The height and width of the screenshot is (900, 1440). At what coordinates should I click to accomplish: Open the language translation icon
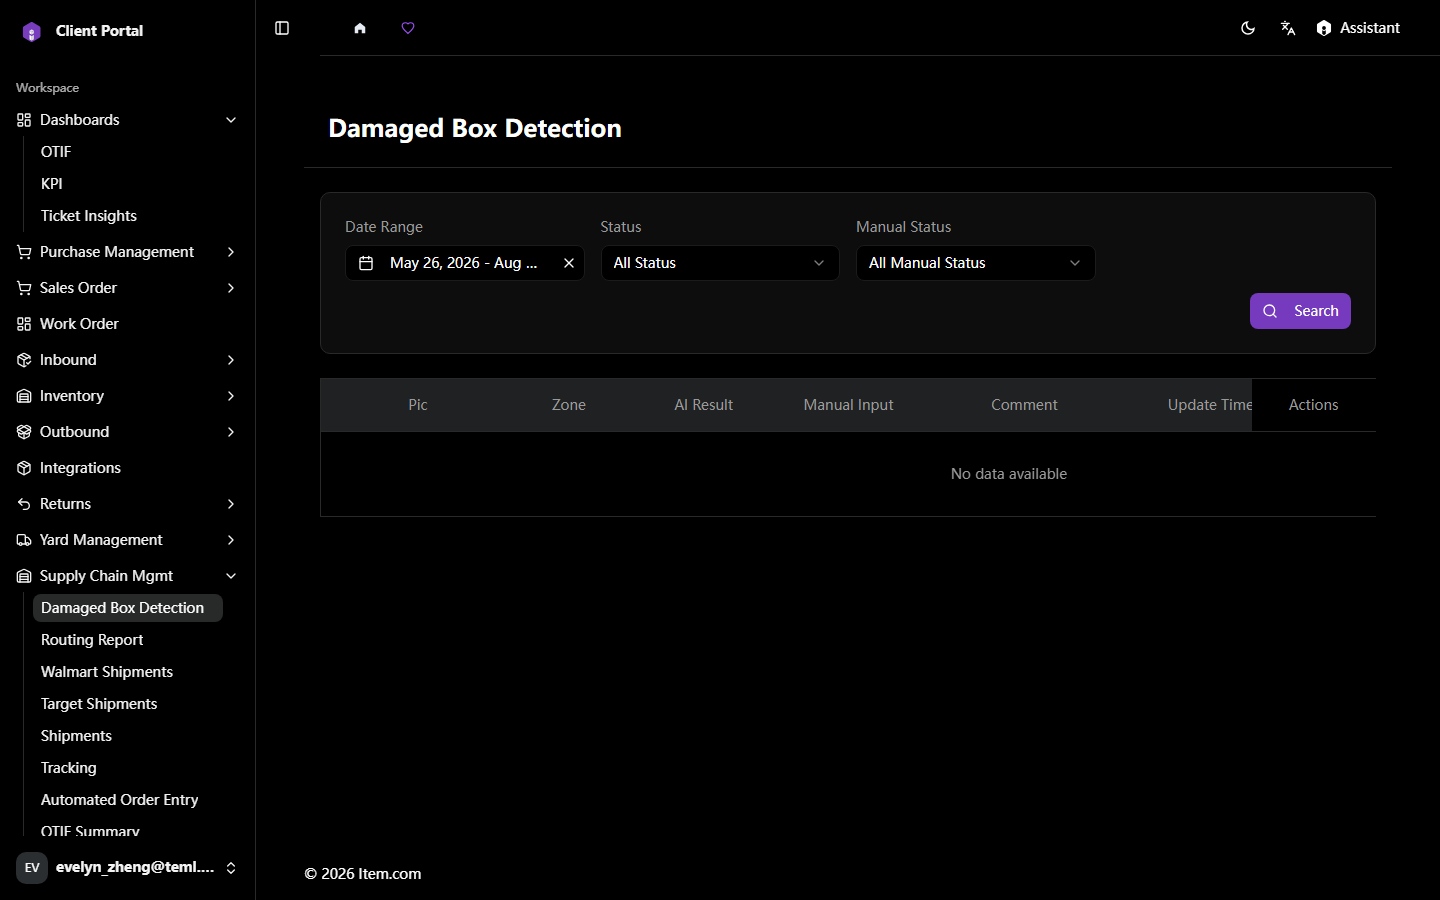pyautogui.click(x=1288, y=28)
